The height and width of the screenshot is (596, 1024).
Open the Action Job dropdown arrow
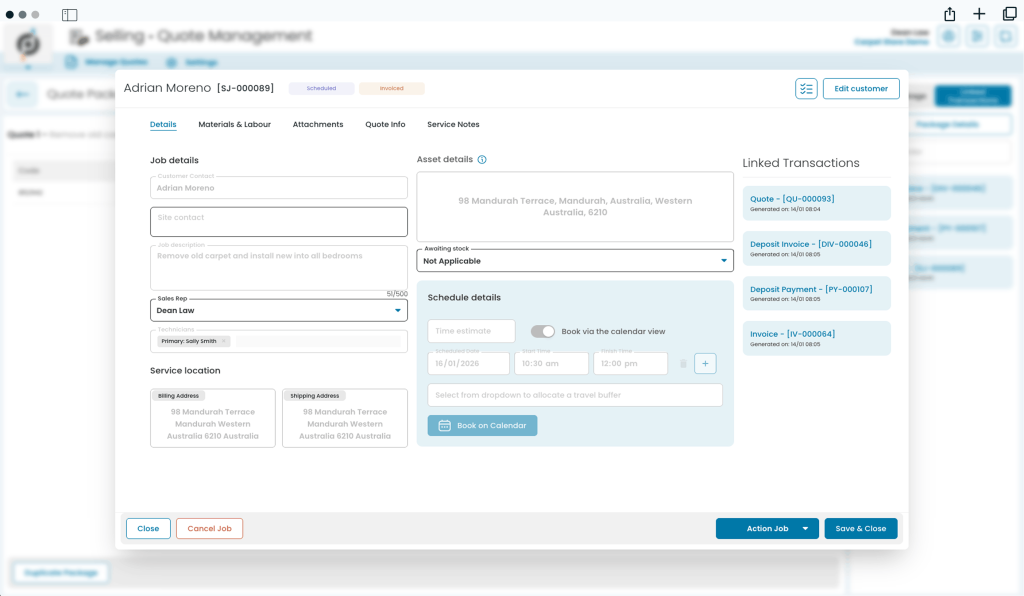click(805, 529)
